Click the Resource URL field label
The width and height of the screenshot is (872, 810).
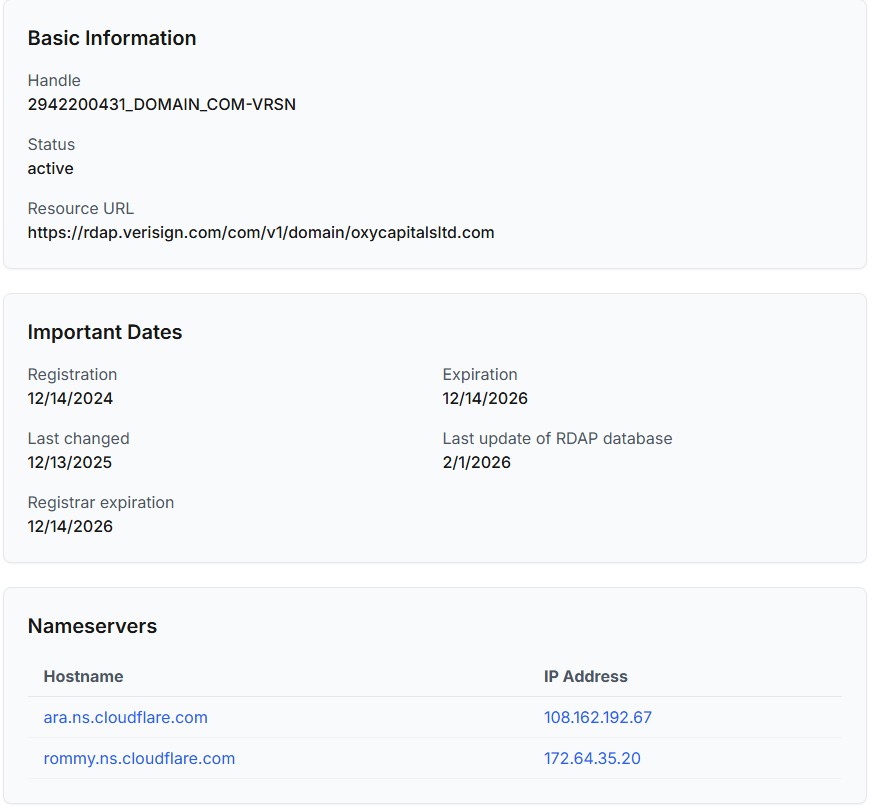(80, 208)
